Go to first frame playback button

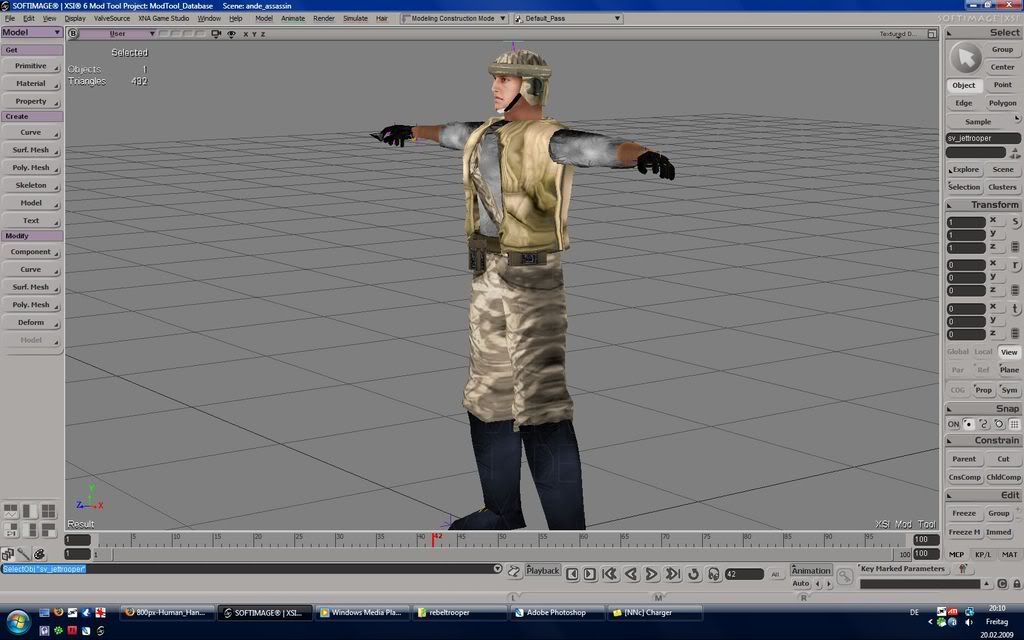610,574
